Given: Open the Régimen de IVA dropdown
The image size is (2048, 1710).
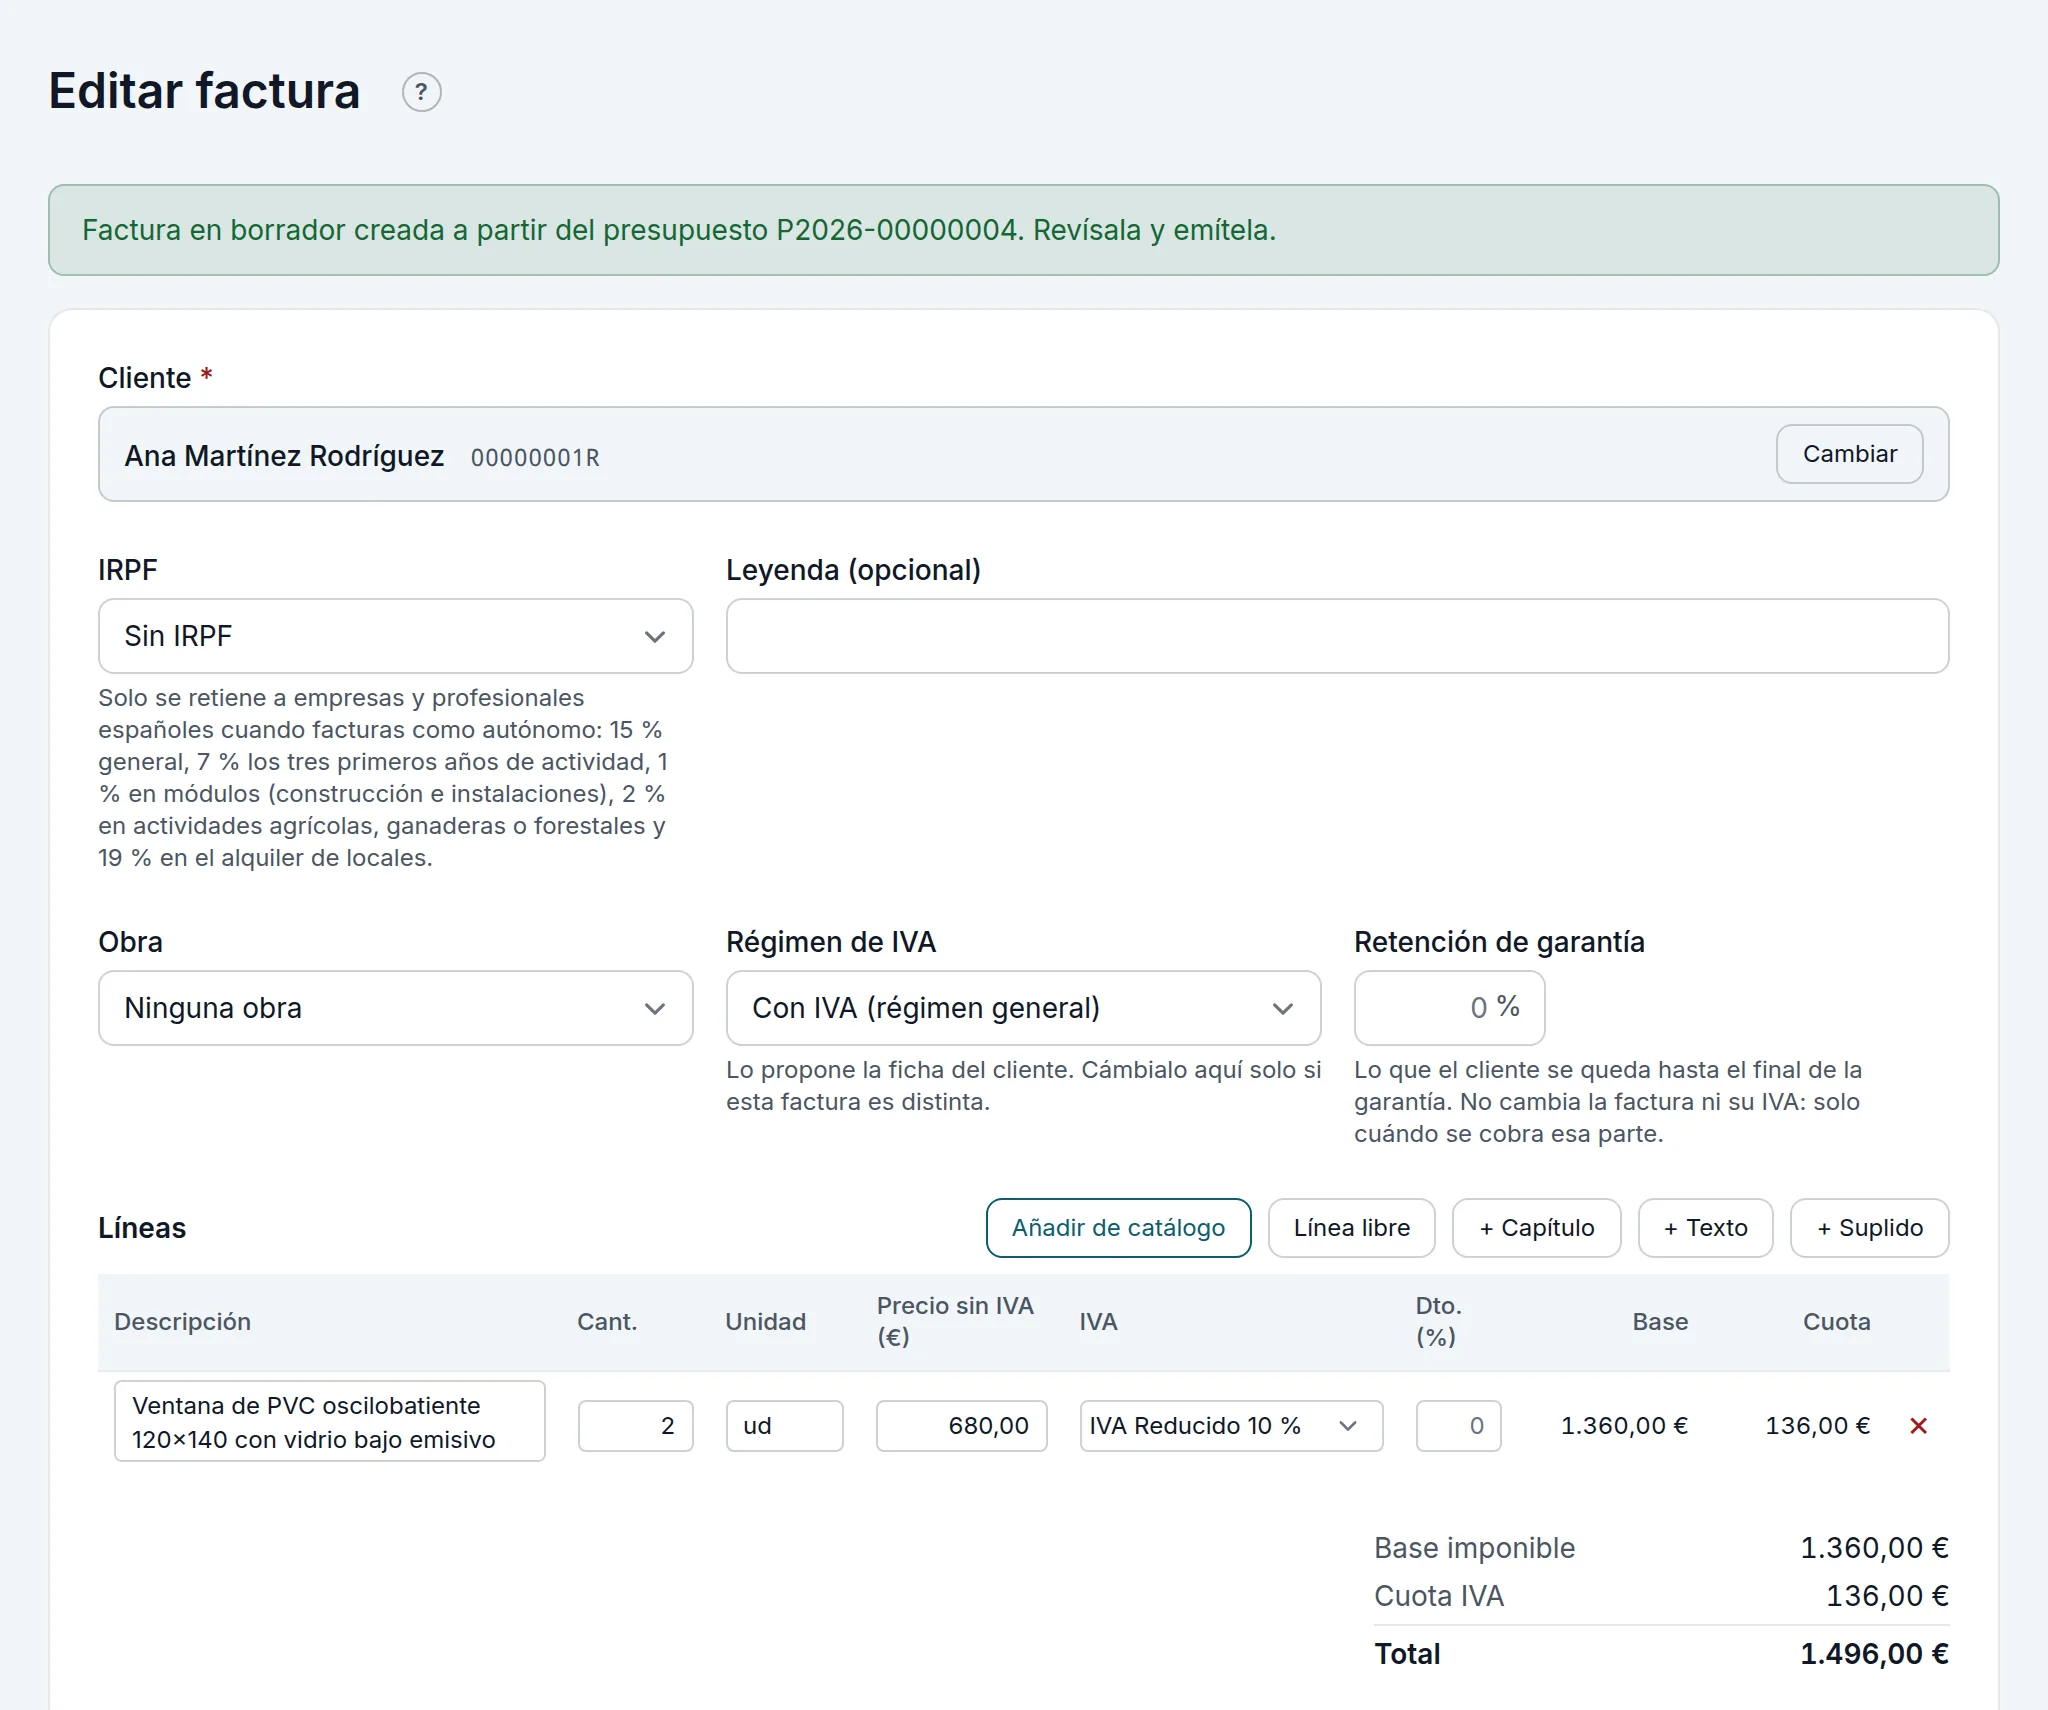Looking at the screenshot, I should point(1023,1008).
